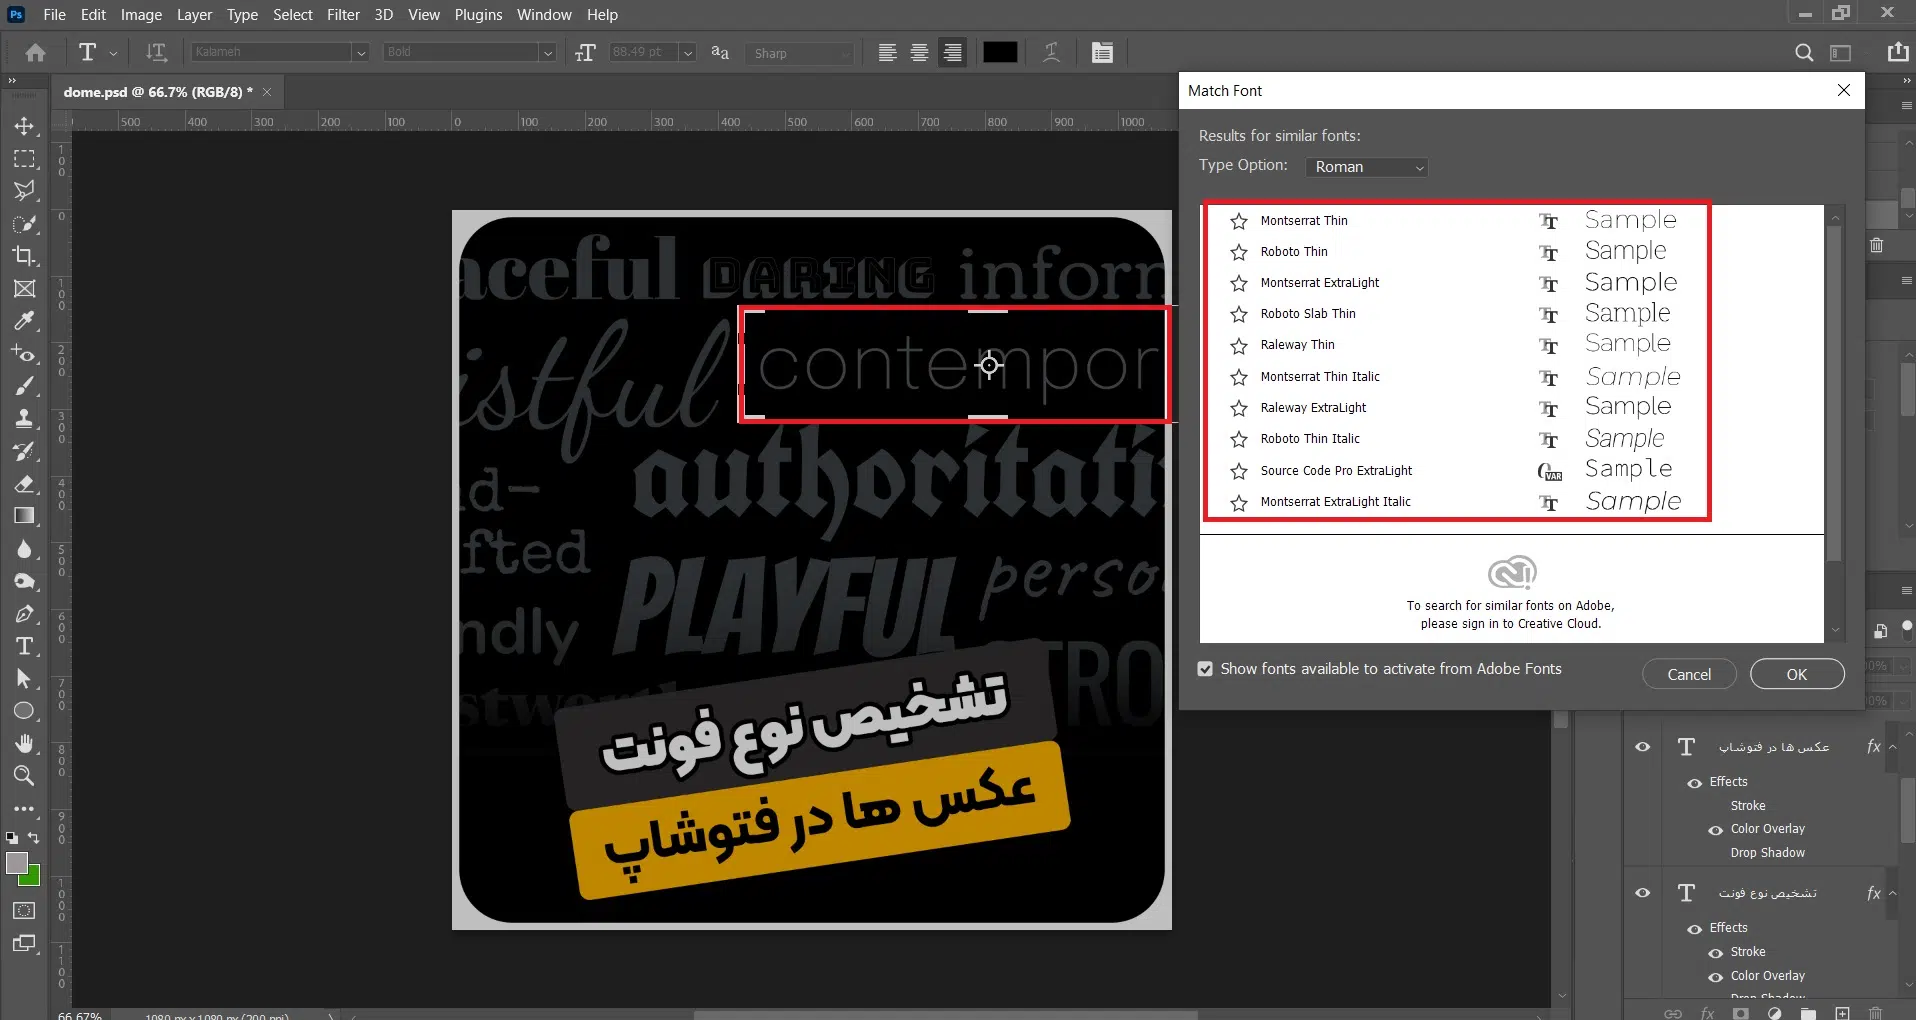Uncheck Show fonts from Adobe Fonts checkbox
1916x1020 pixels.
1206,669
